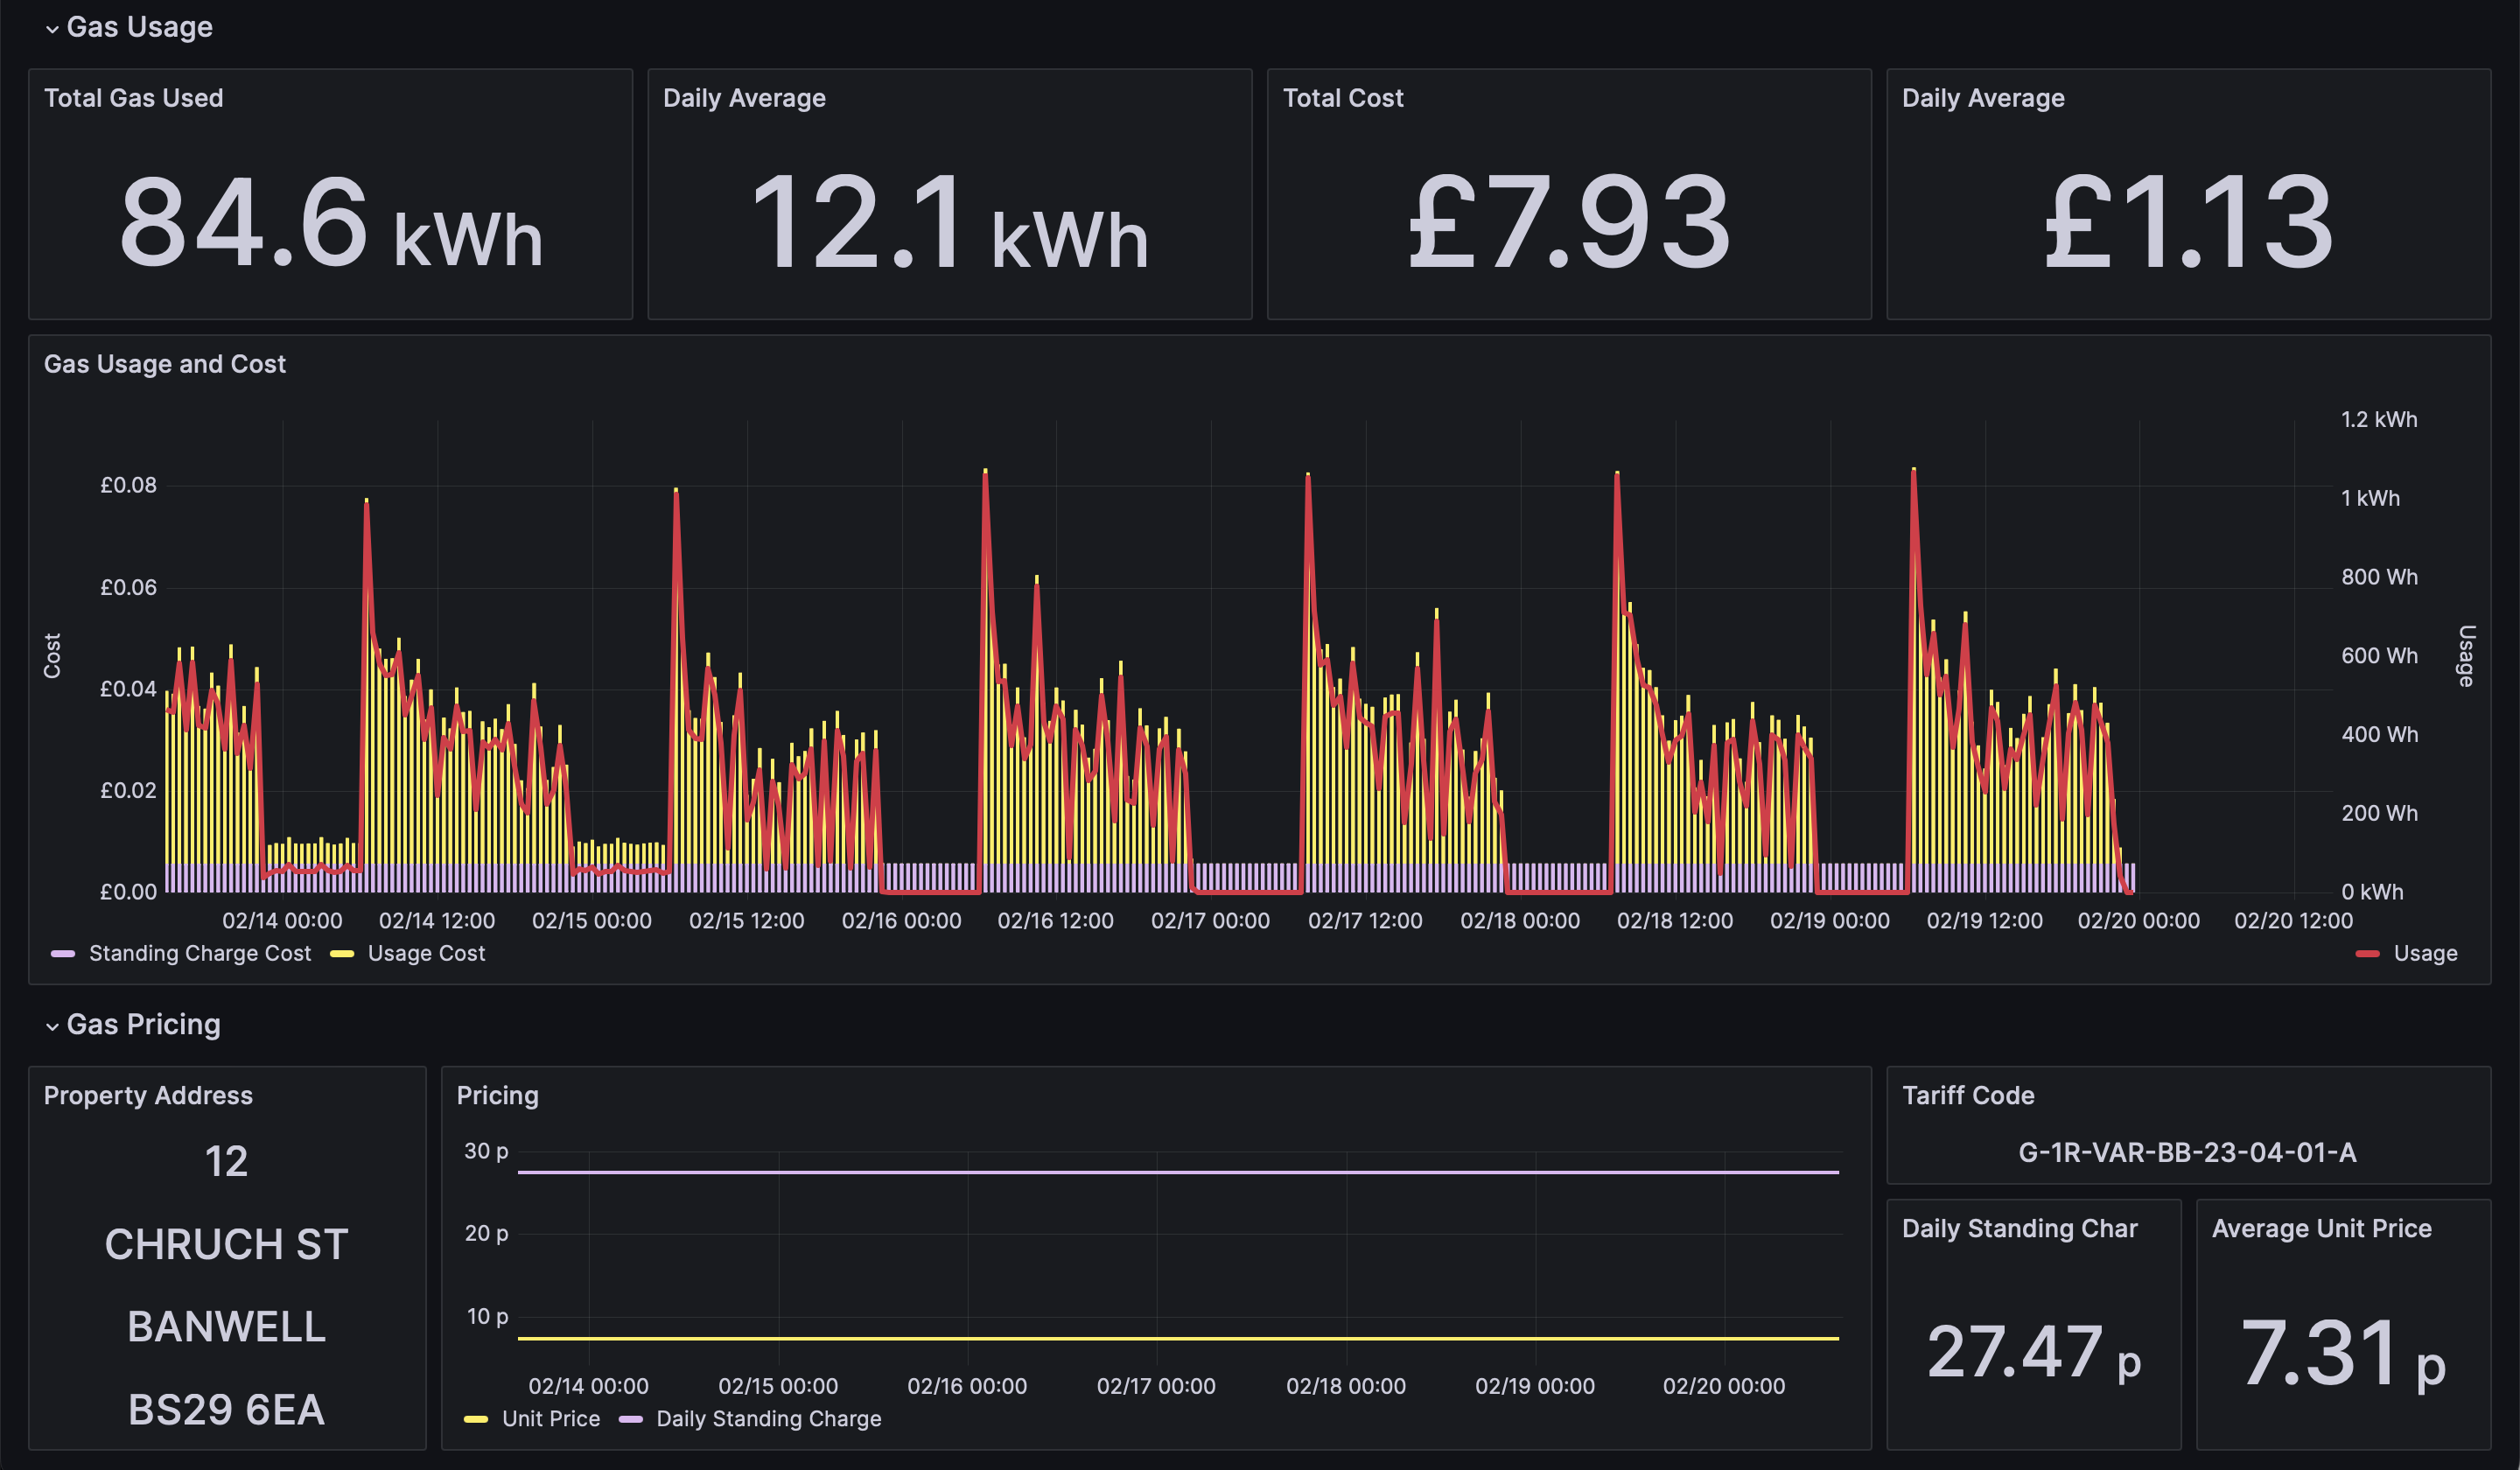Open the Daily Standing Char panel title
Screen dimensions: 2520x1470
click(2019, 1228)
